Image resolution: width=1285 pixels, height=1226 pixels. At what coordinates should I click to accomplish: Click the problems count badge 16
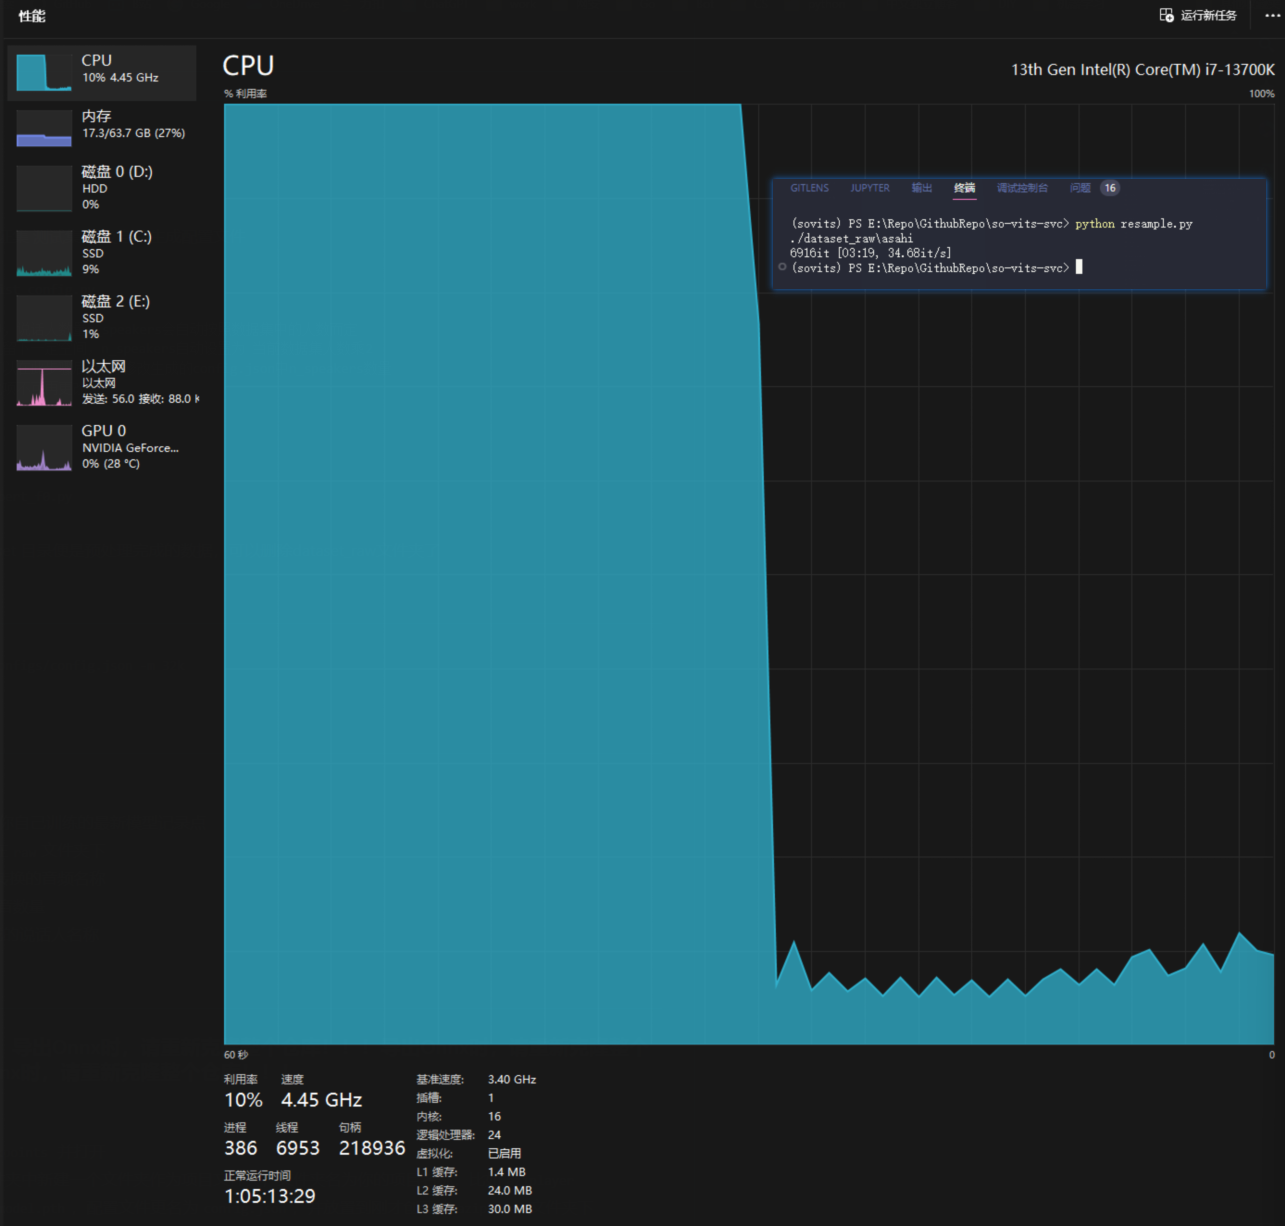1110,188
